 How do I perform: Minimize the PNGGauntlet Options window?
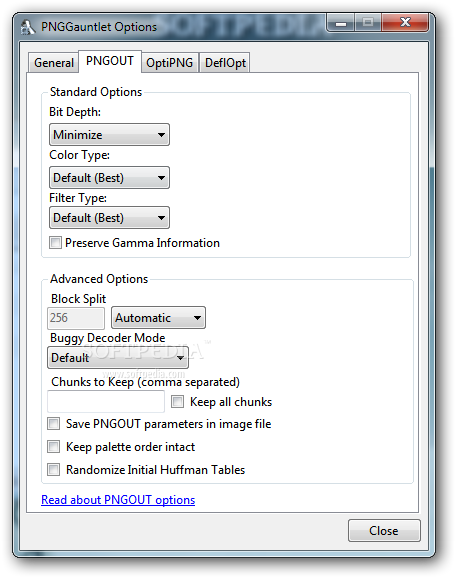pos(341,23)
